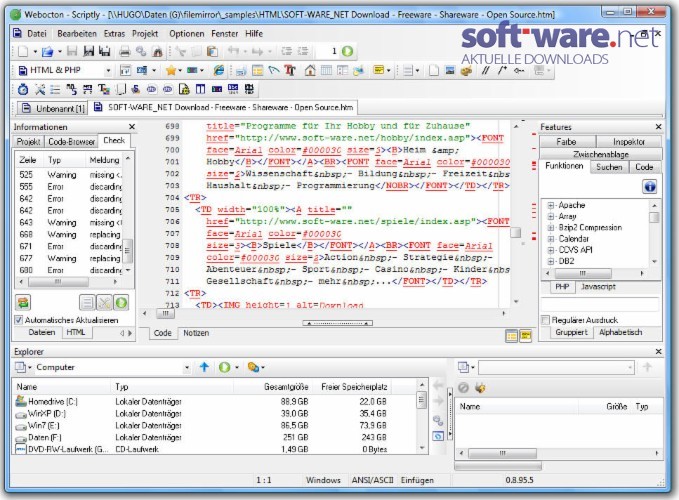679x500 pixels.
Task: Click the green go-to-line arrow icon
Action: coord(347,52)
